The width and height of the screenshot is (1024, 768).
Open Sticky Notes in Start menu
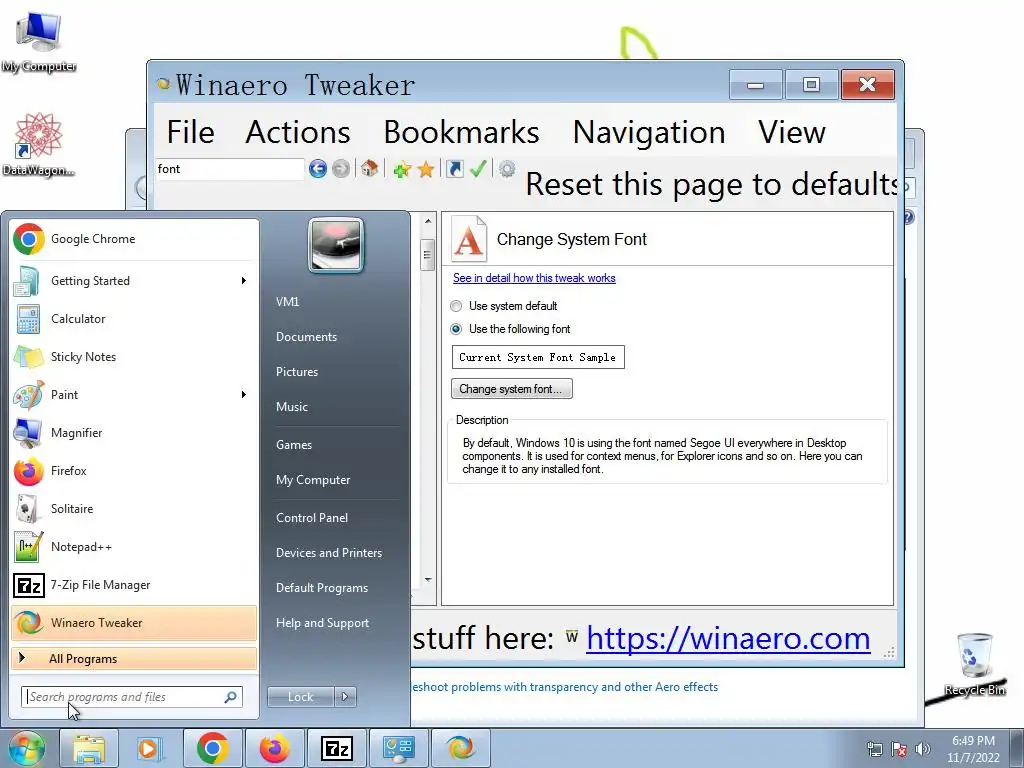coord(134,357)
